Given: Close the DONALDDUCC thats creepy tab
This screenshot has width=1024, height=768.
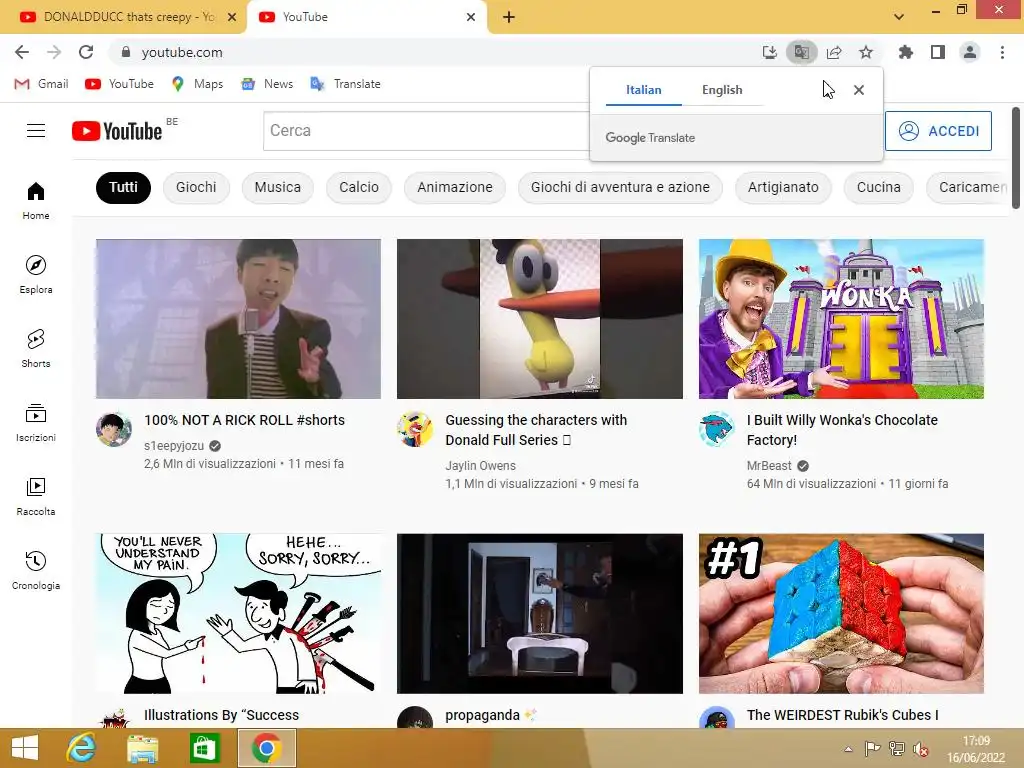Looking at the screenshot, I should pyautogui.click(x=232, y=17).
